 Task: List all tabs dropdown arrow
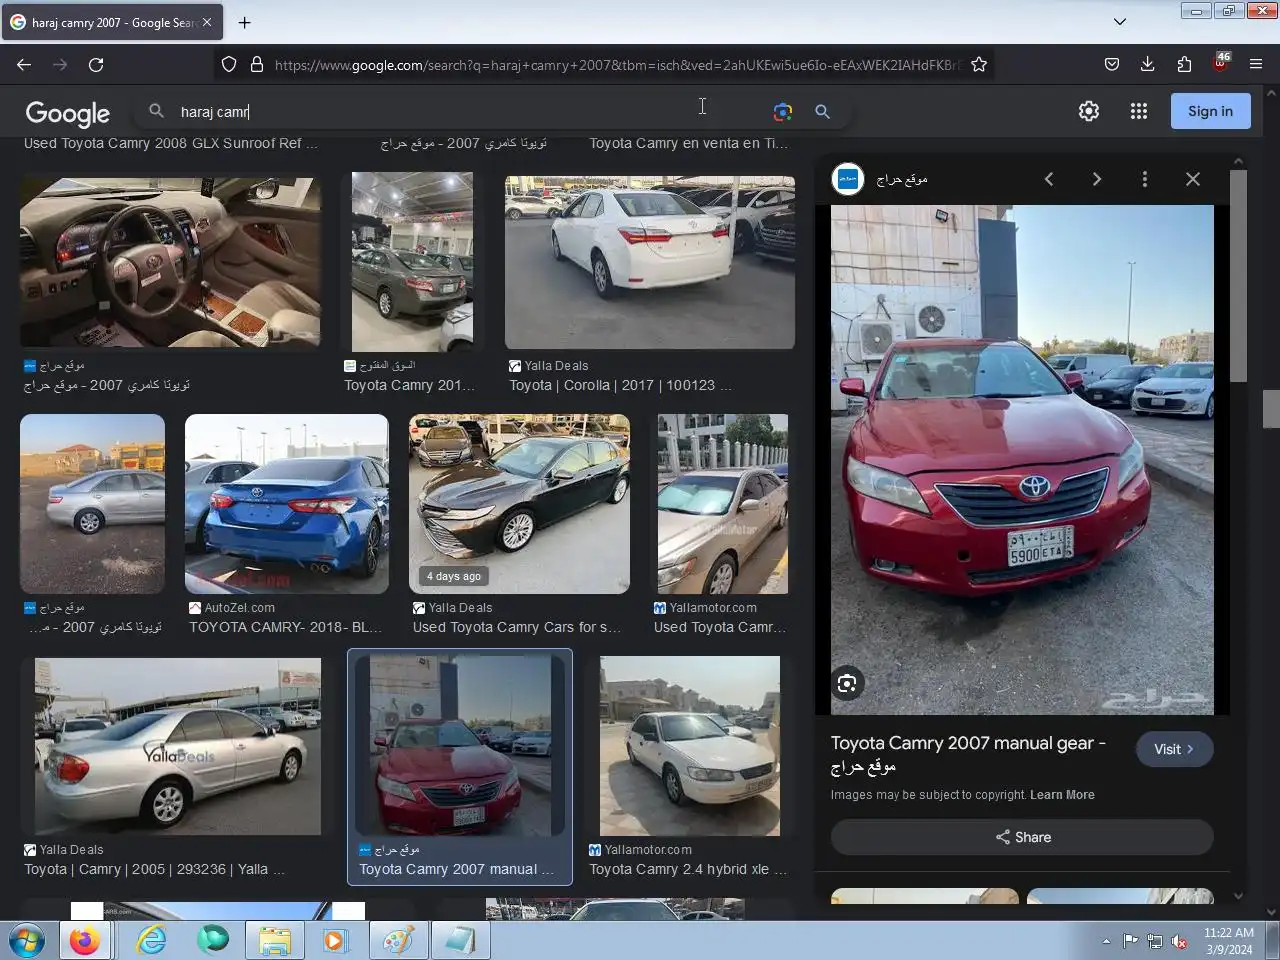1120,22
